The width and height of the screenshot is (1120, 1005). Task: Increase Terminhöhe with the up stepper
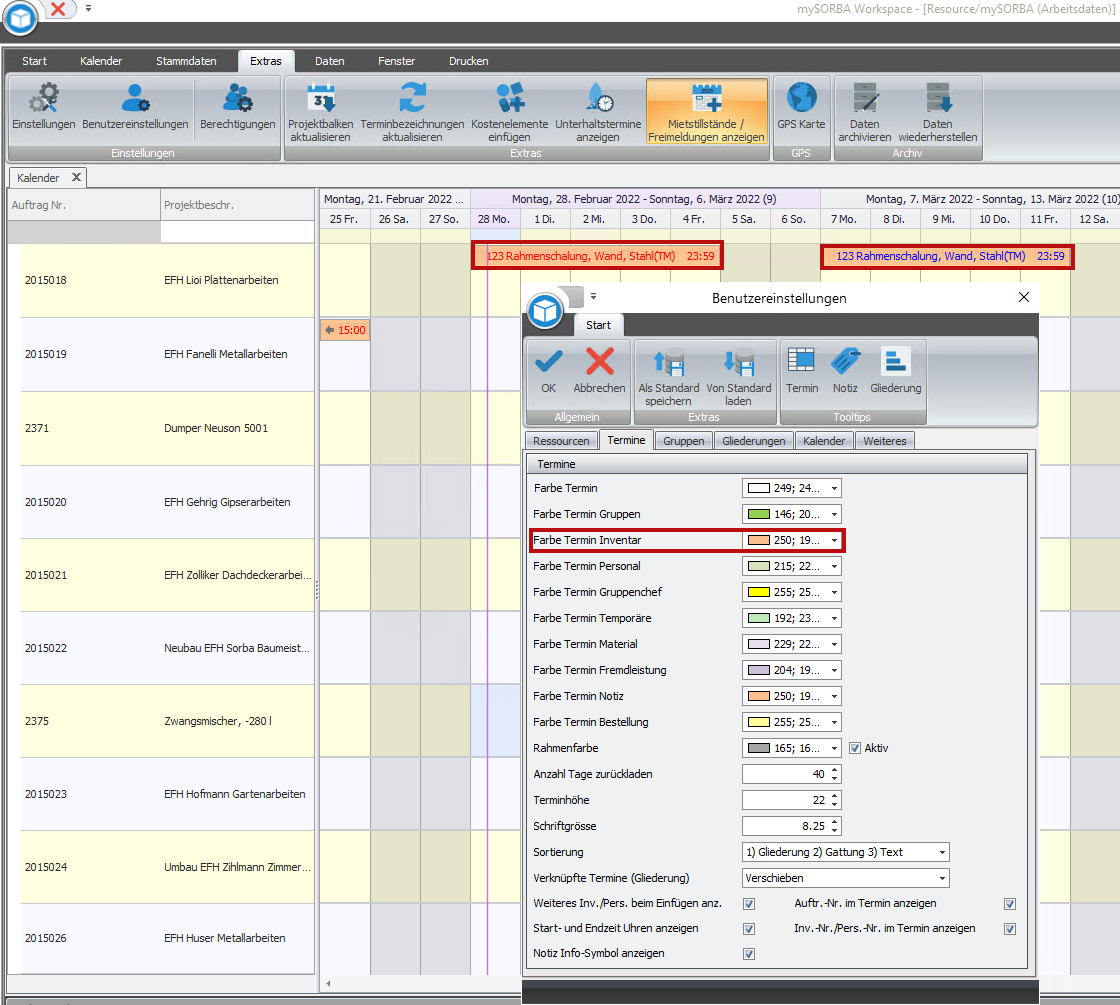click(834, 796)
